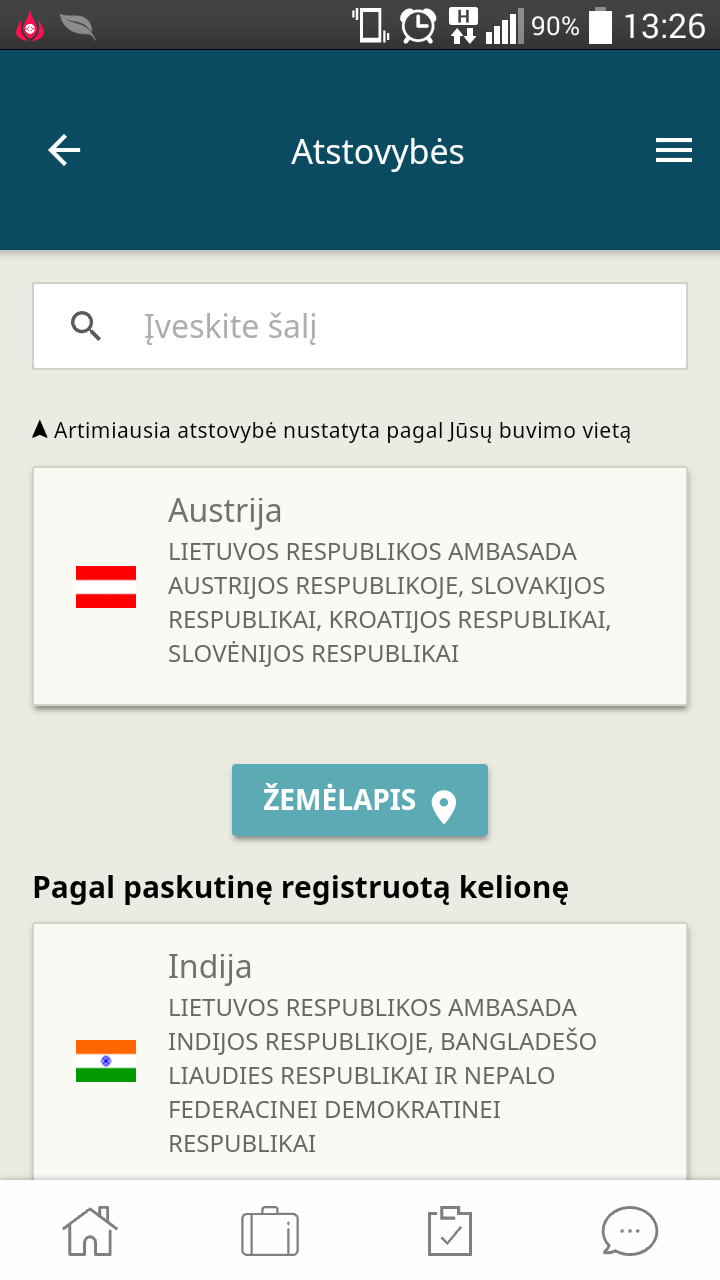This screenshot has width=720, height=1280.
Task: Open the hamburger menu
Action: click(673, 151)
